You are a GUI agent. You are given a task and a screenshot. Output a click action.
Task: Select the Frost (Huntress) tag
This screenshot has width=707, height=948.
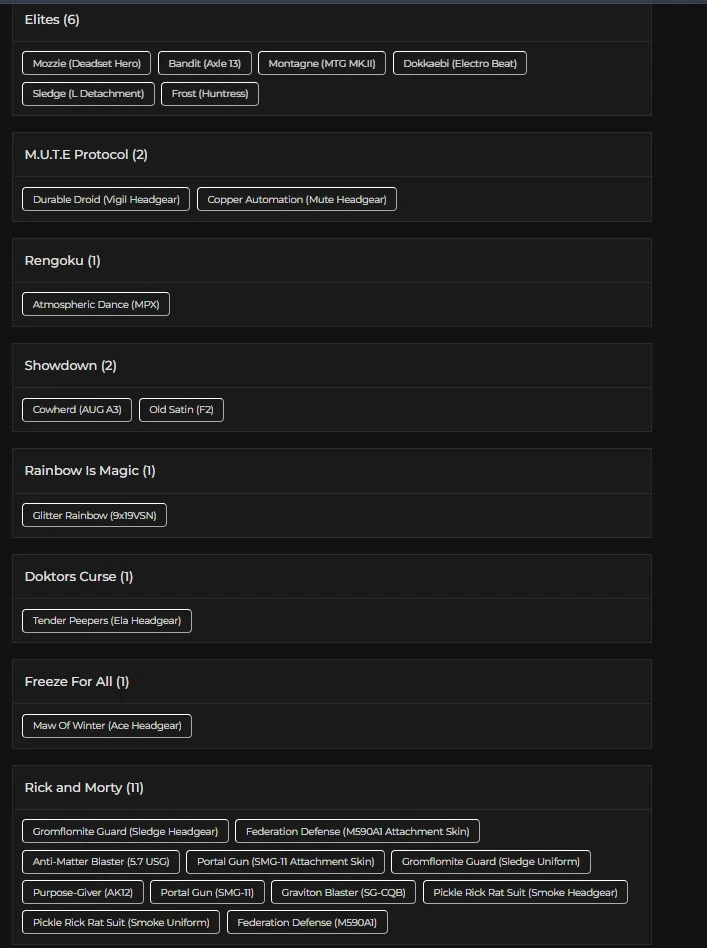point(210,94)
